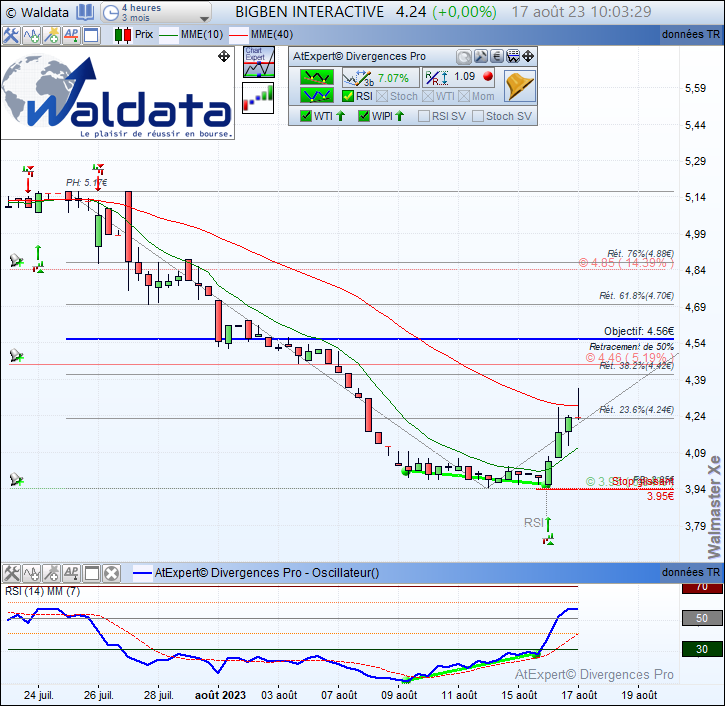Screen dimensions: 725x706
Task: Click the PH: 5.17€ label
Action: [x=86, y=183]
